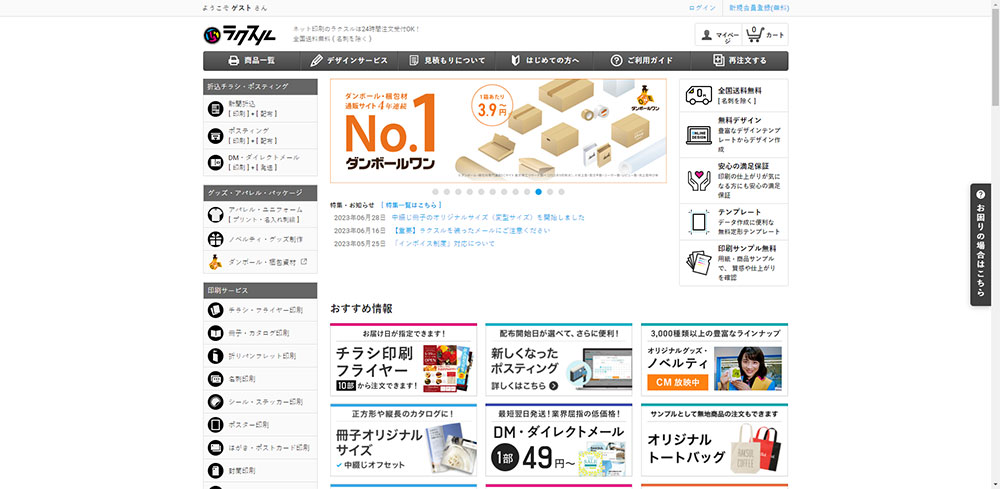Open チラシ印刷 フライヤー card
The width and height of the screenshot is (1000, 489).
pos(403,360)
